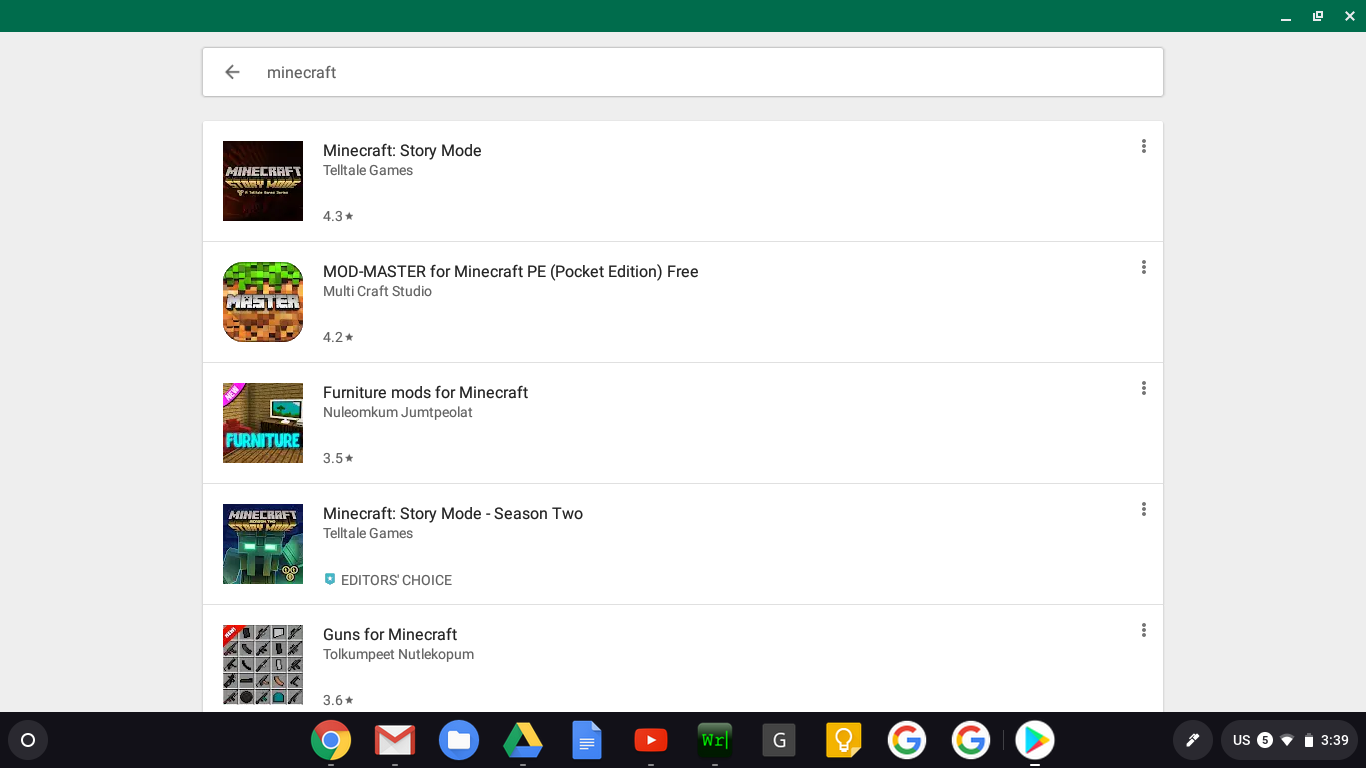The image size is (1366, 768).
Task: Open more options for Story Mode rated 4.3
Action: [x=1143, y=146]
